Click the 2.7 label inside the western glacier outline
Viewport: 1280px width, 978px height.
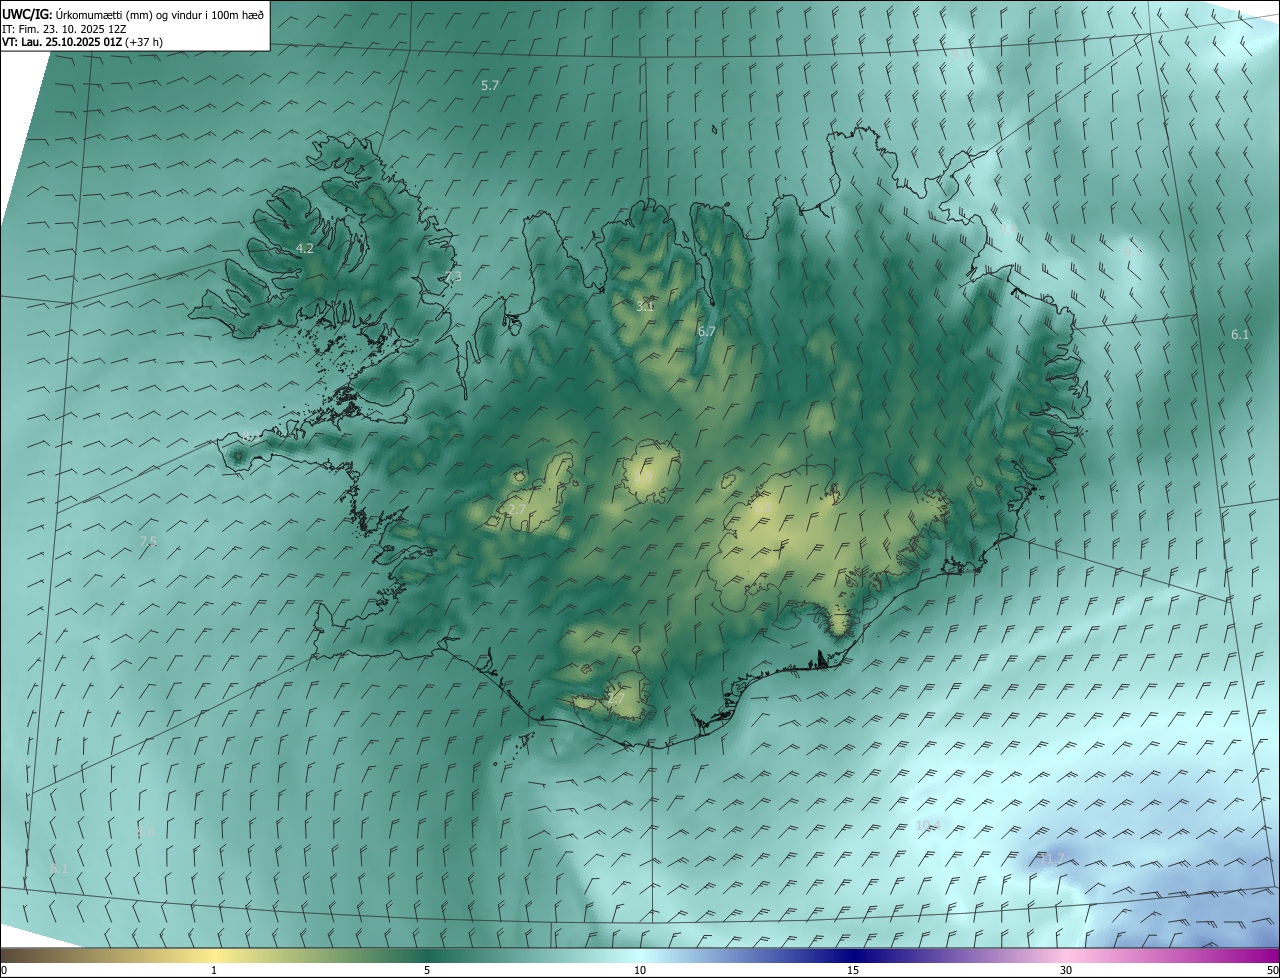tap(516, 509)
